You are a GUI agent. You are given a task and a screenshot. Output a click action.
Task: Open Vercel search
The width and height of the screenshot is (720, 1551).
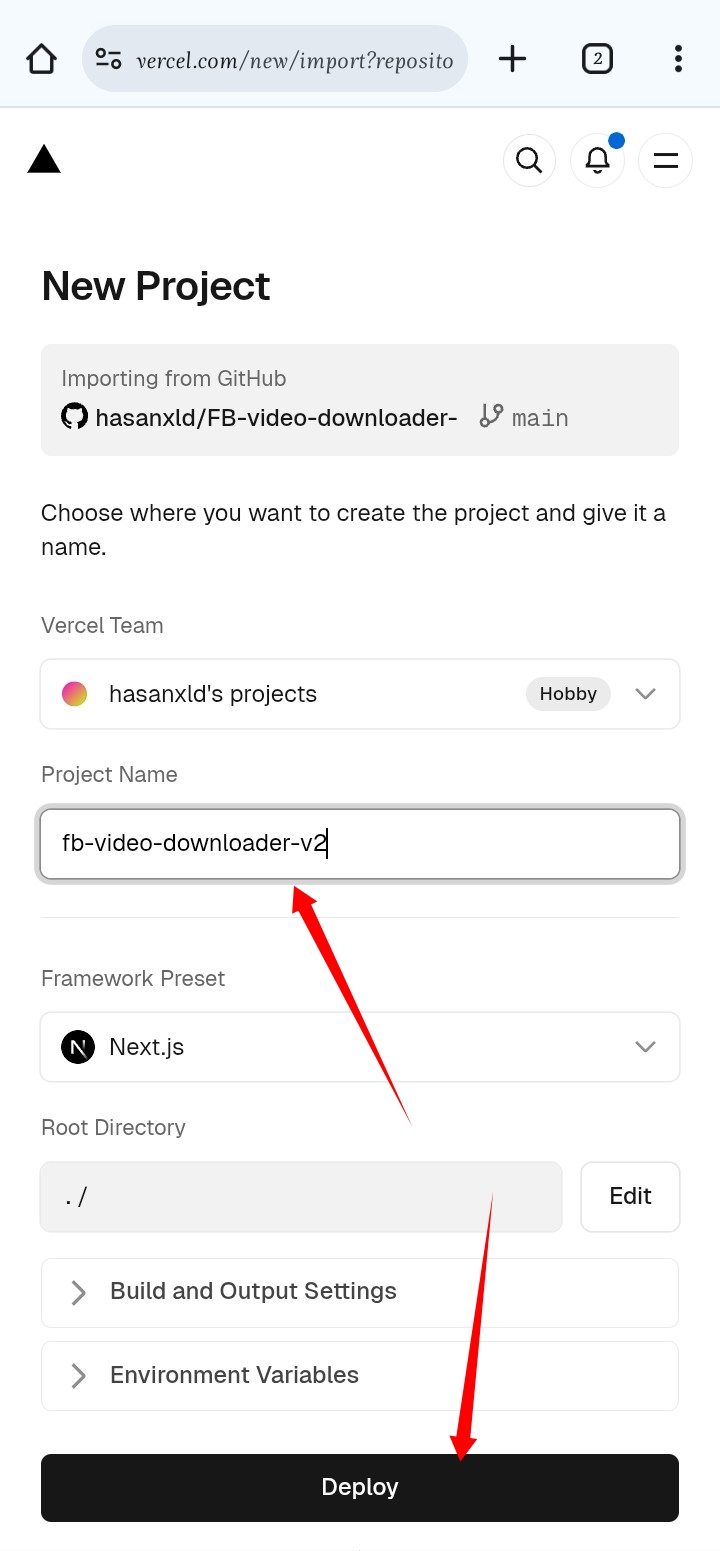pos(529,160)
